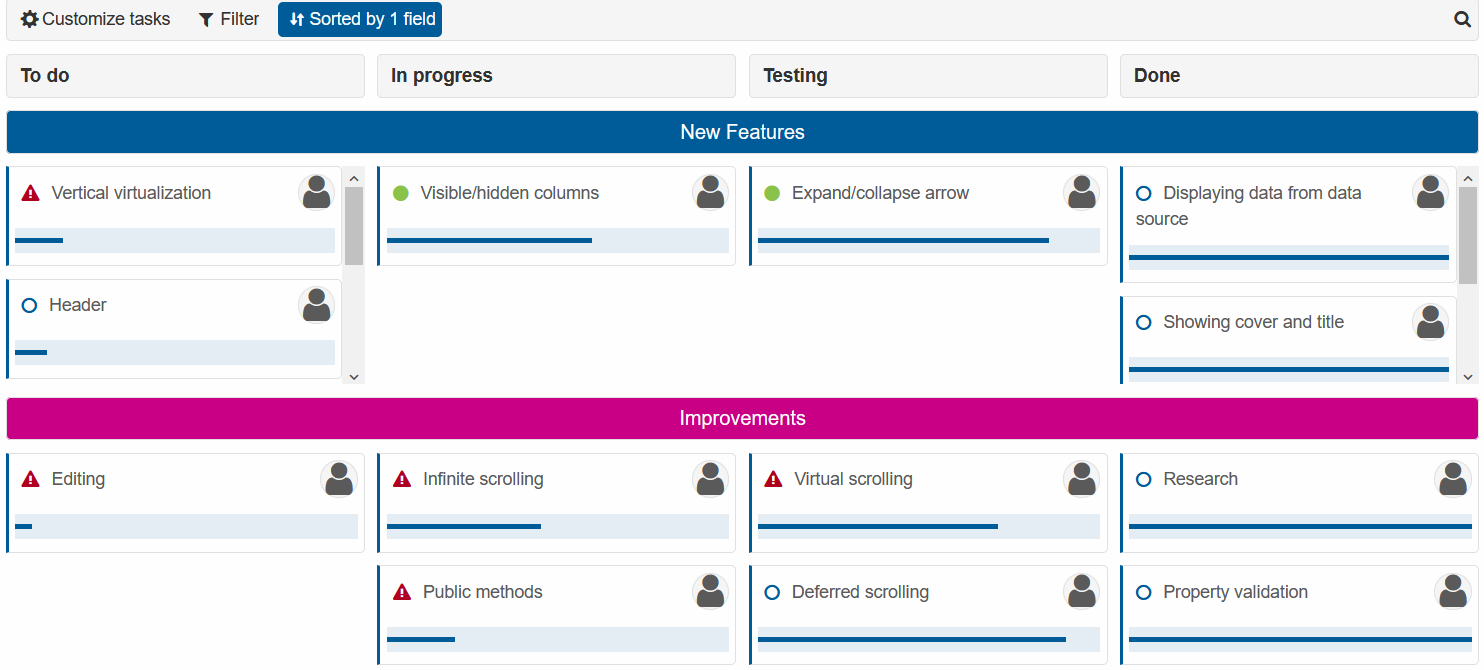Click the red warning icon on Vertical virtualization

[31, 193]
